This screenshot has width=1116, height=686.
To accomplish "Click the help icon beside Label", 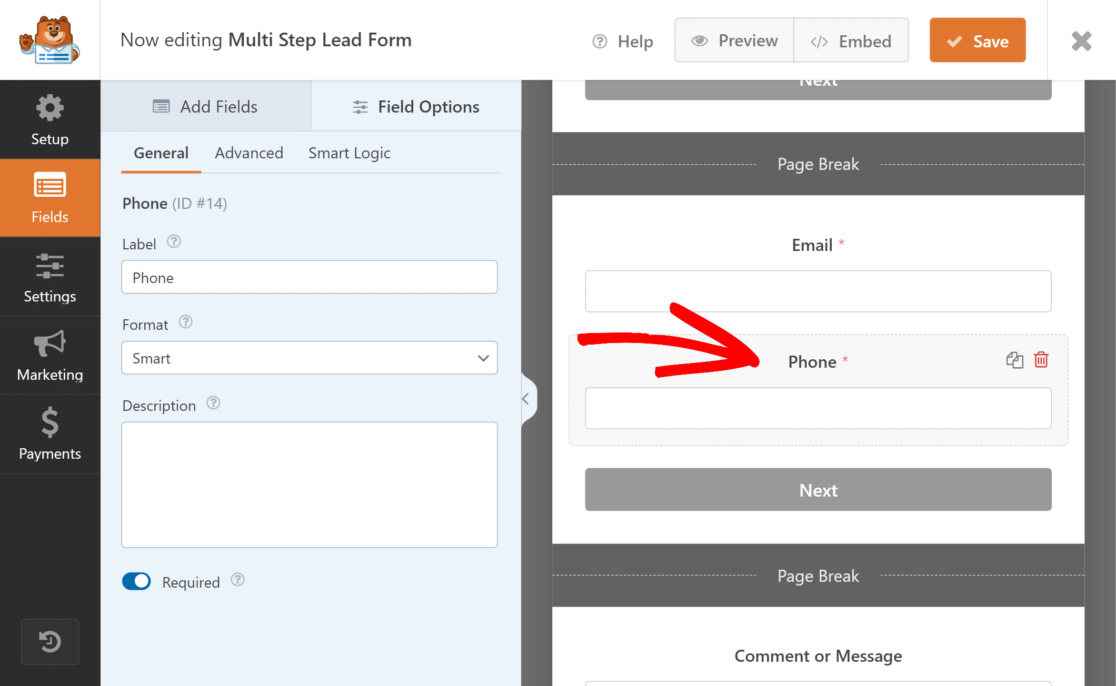I will 174,242.
